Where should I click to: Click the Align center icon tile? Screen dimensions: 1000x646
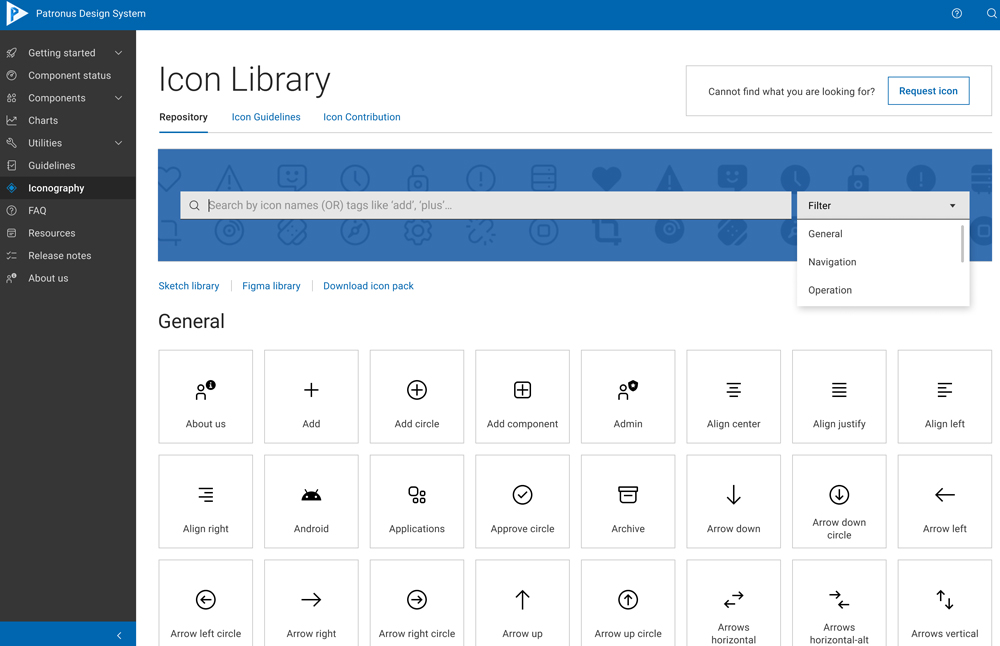[733, 397]
